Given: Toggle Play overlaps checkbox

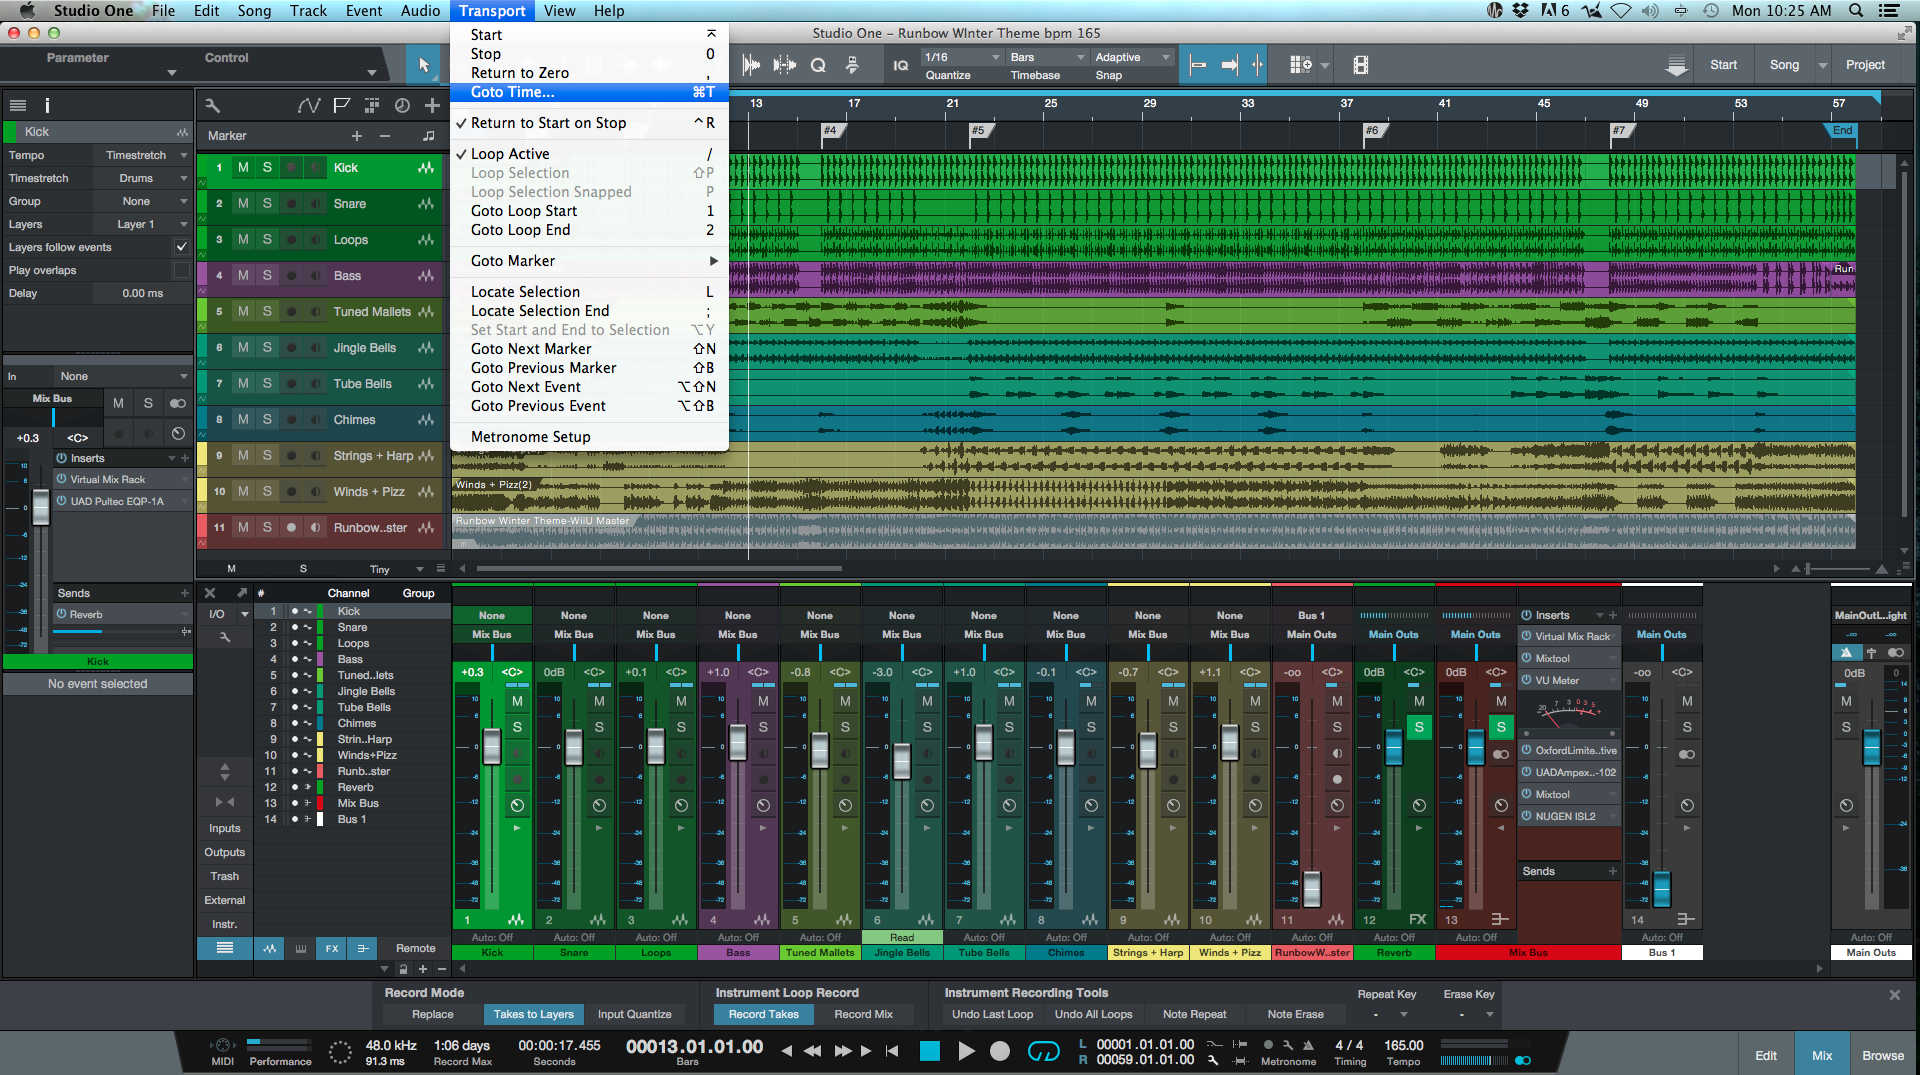Looking at the screenshot, I should tap(181, 270).
